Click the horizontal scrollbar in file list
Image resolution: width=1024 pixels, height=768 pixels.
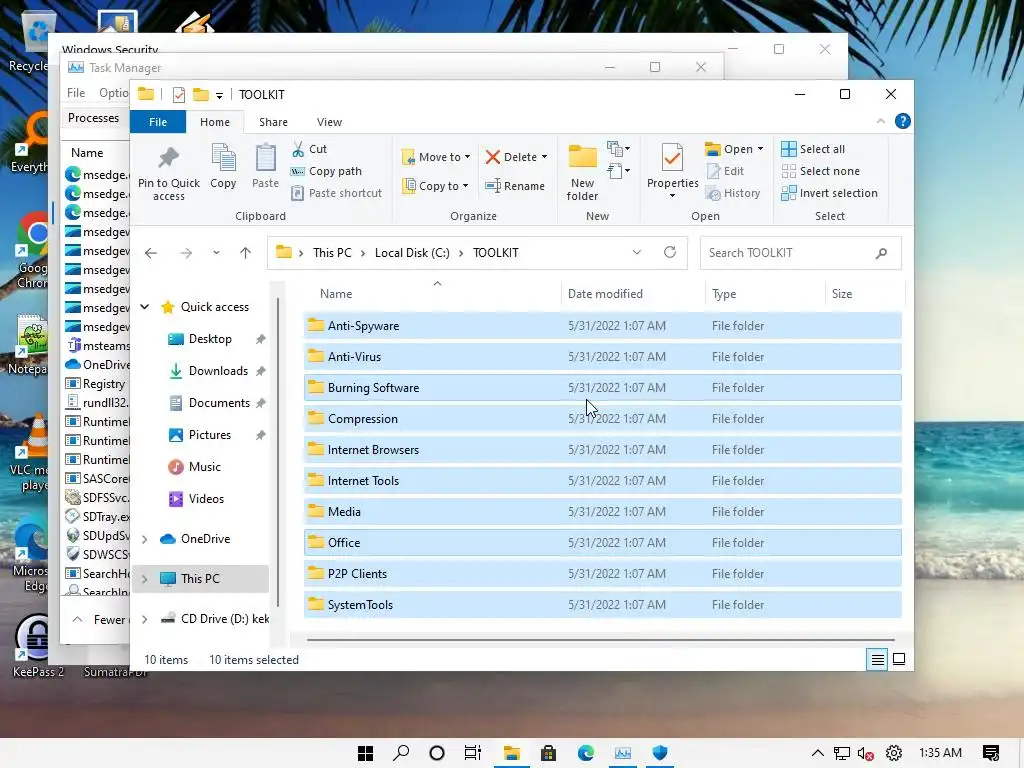(600, 640)
